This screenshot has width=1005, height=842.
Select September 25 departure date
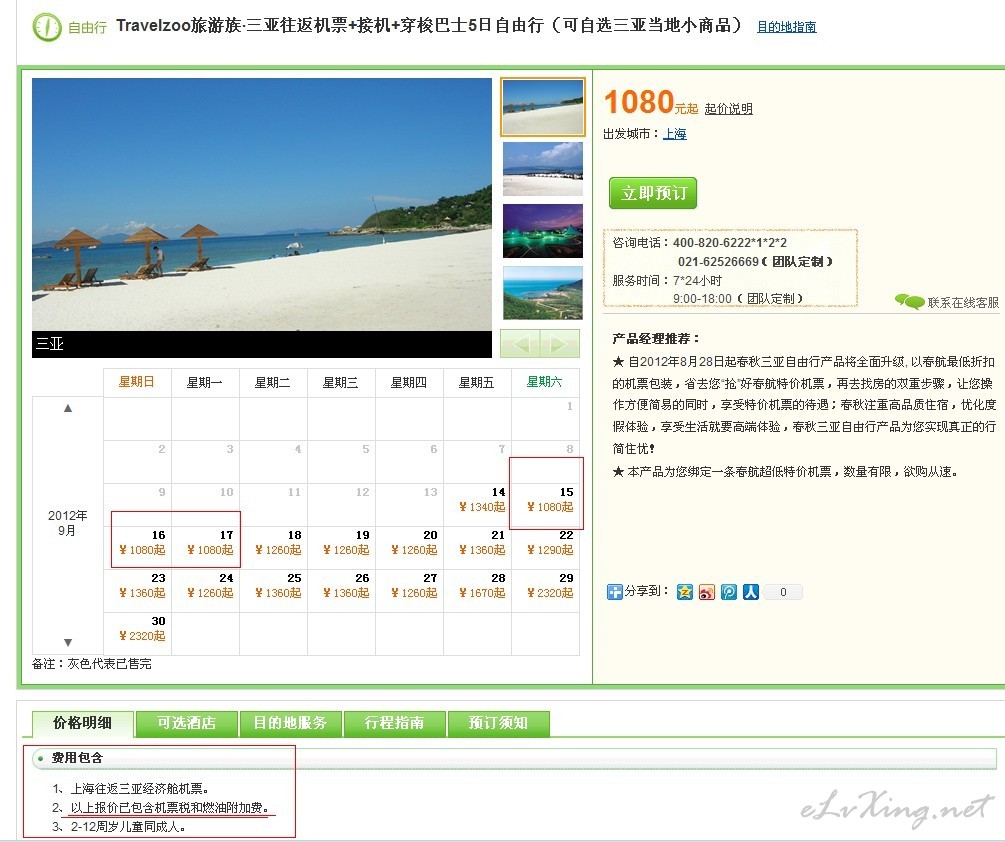point(274,591)
